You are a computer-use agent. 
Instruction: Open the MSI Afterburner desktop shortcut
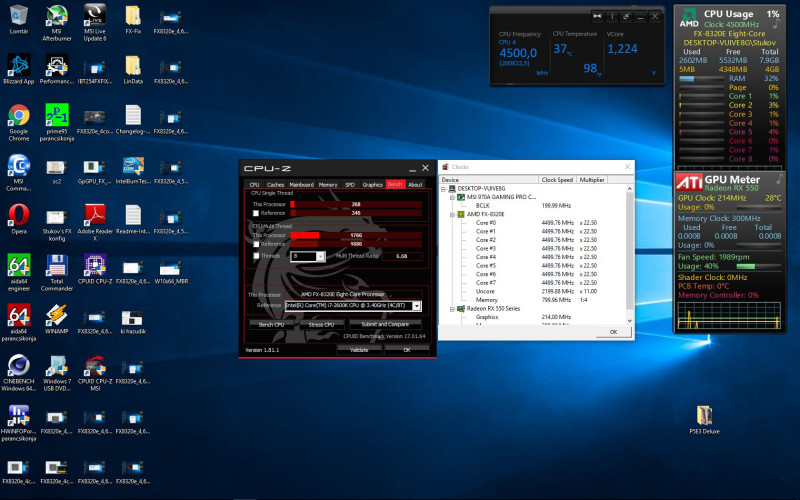[57, 16]
